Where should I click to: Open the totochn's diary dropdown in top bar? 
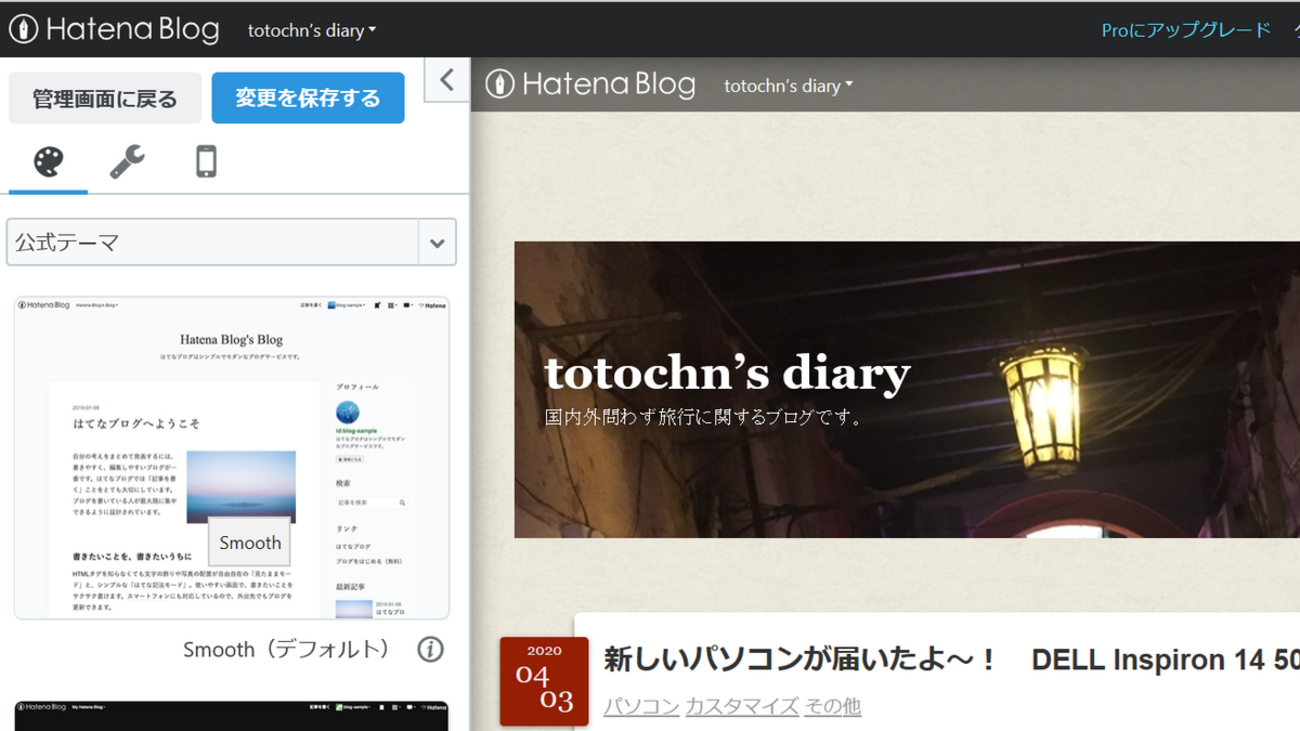click(x=312, y=30)
